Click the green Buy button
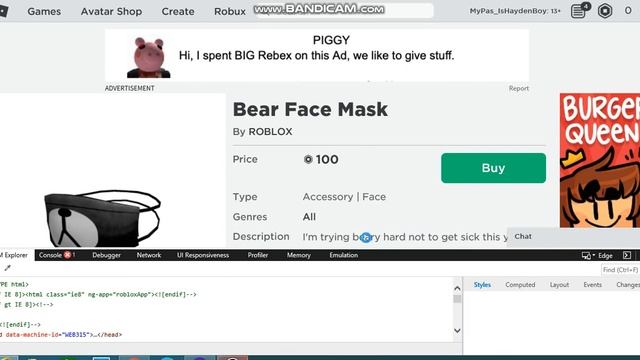The image size is (640, 360). (x=493, y=168)
